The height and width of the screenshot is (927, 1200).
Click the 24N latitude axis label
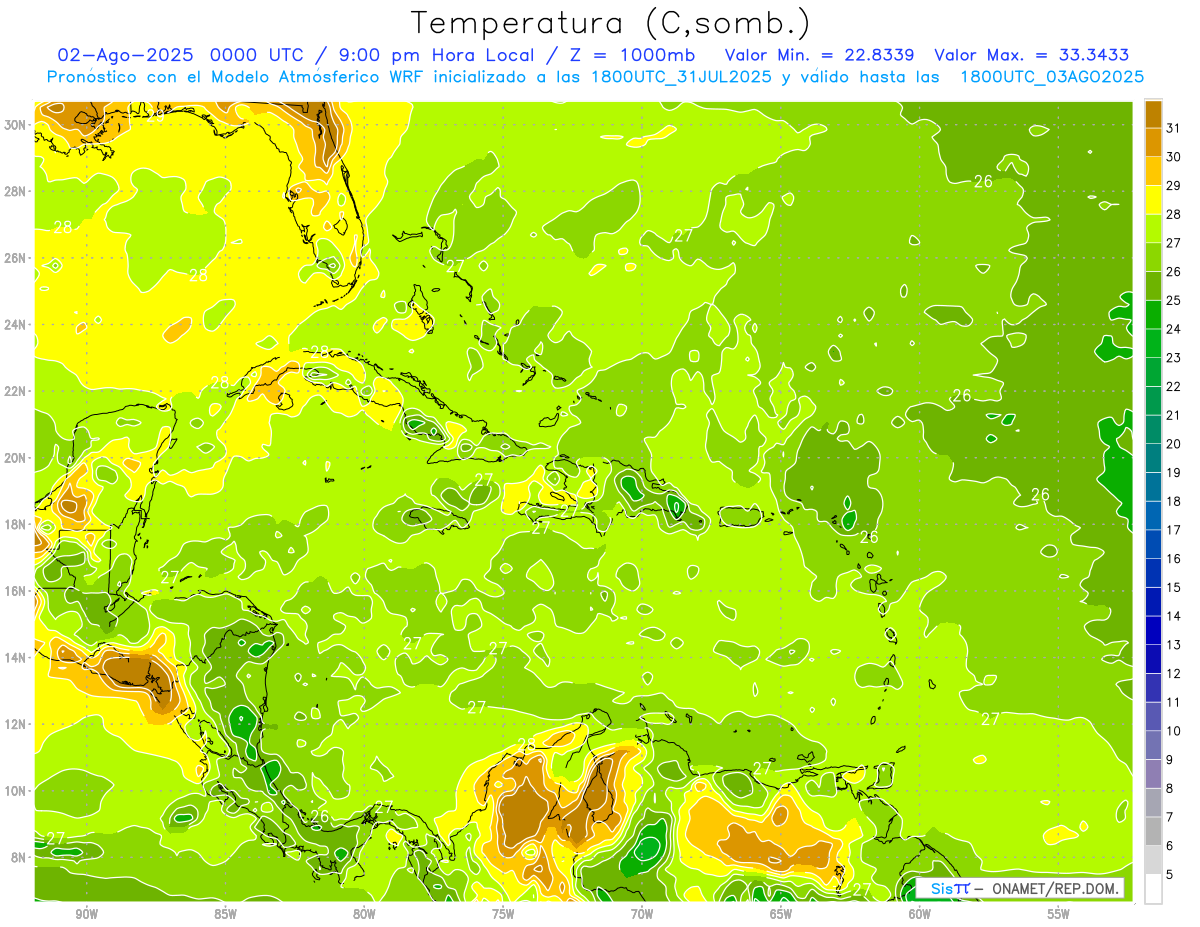click(x=15, y=325)
